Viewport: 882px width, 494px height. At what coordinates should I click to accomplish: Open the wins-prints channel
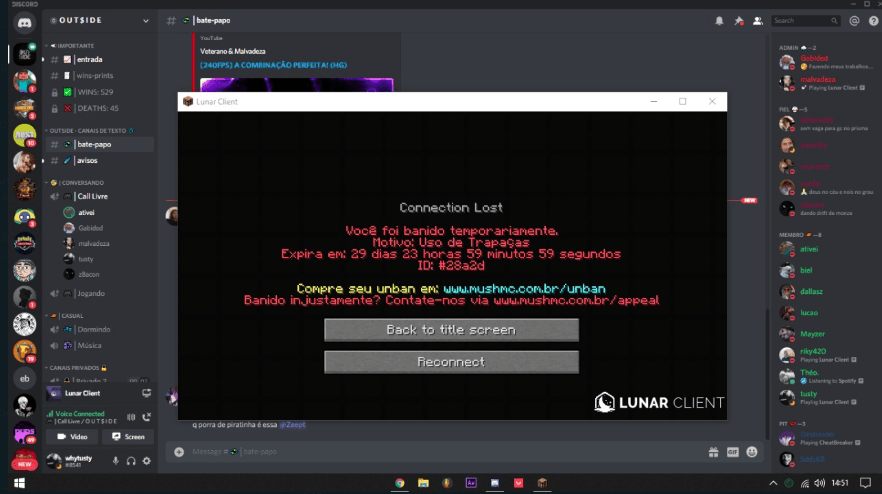click(x=99, y=75)
